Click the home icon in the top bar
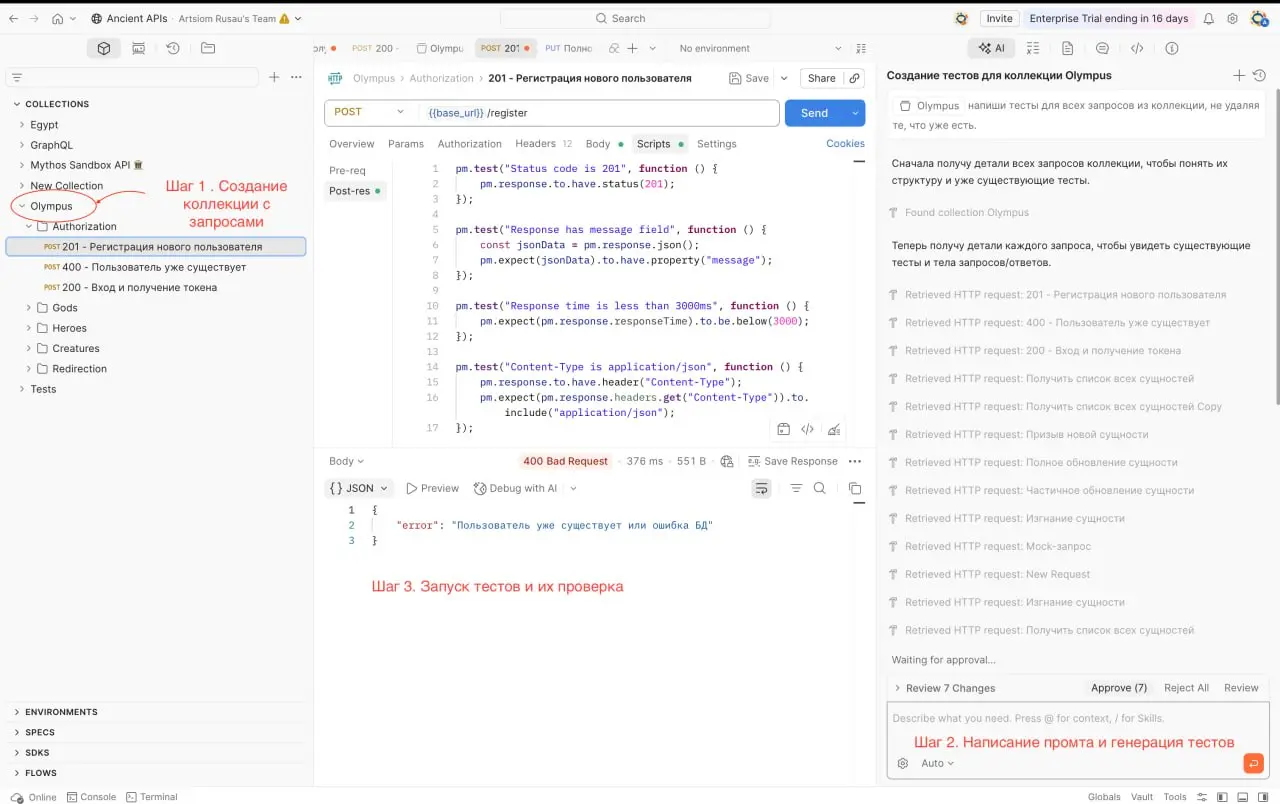This screenshot has width=1280, height=804. (57, 18)
